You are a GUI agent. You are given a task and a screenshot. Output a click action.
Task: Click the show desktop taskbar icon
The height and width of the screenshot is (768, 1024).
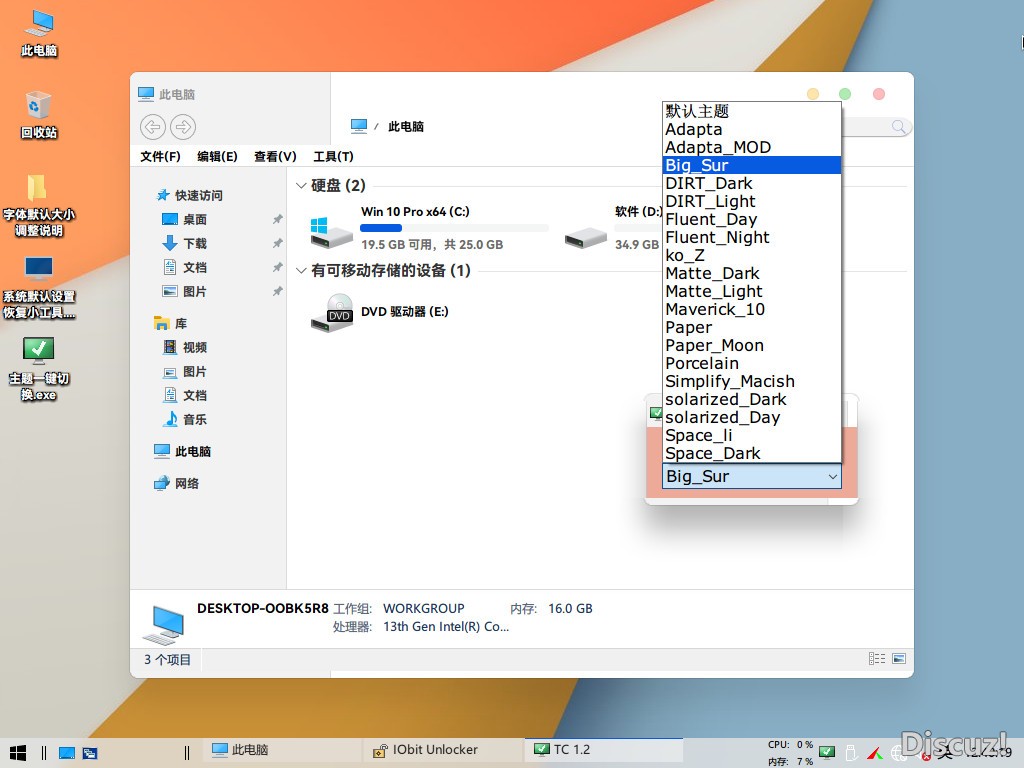(x=67, y=752)
